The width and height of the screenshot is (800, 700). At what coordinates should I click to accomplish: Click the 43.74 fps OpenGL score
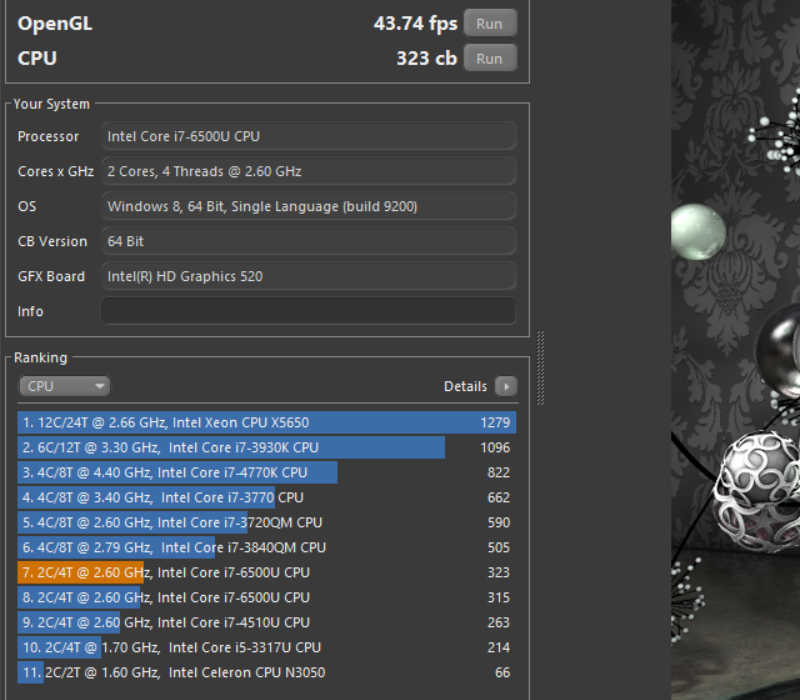click(415, 23)
